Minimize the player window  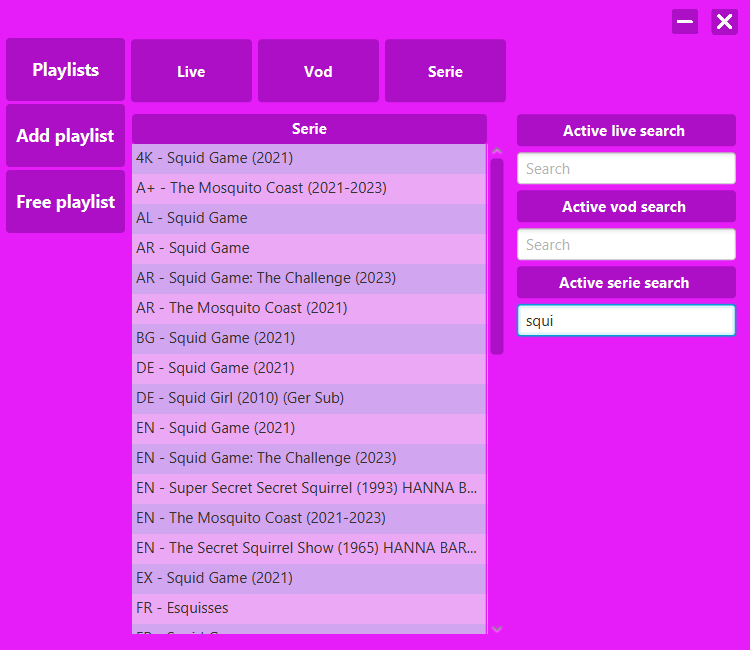(x=684, y=22)
